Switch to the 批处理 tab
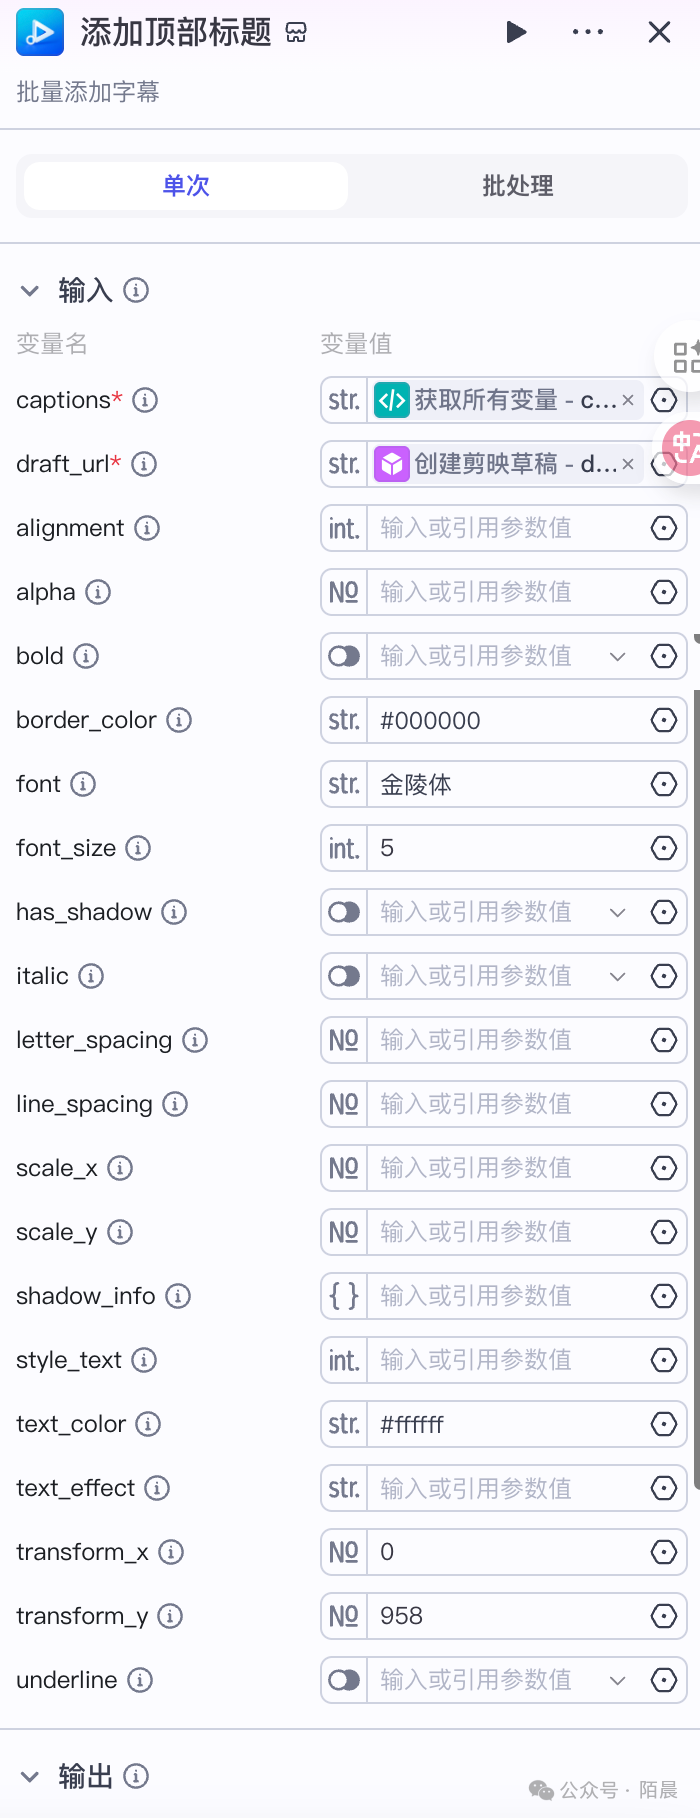This screenshot has width=700, height=1818. tap(518, 186)
